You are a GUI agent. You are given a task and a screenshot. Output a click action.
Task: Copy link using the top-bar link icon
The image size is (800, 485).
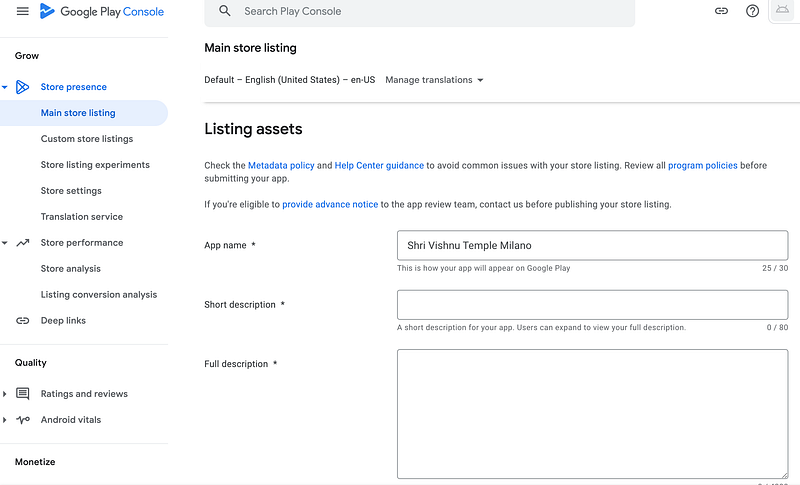click(x=721, y=11)
